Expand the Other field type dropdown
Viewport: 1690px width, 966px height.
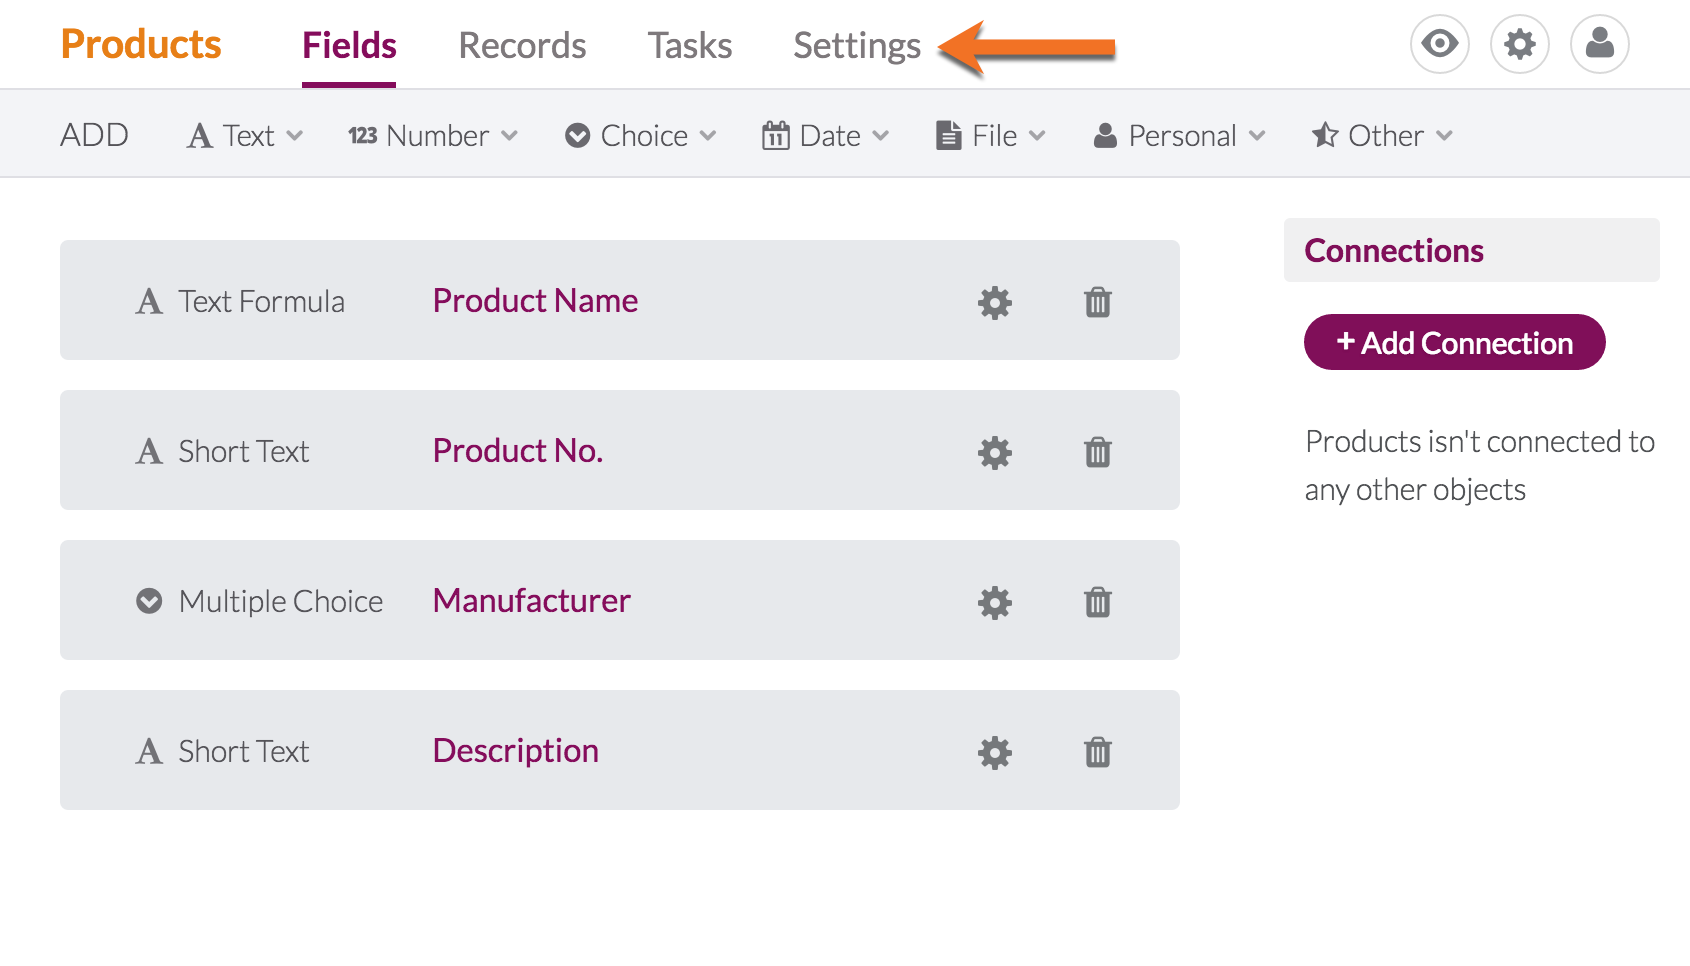click(1382, 135)
